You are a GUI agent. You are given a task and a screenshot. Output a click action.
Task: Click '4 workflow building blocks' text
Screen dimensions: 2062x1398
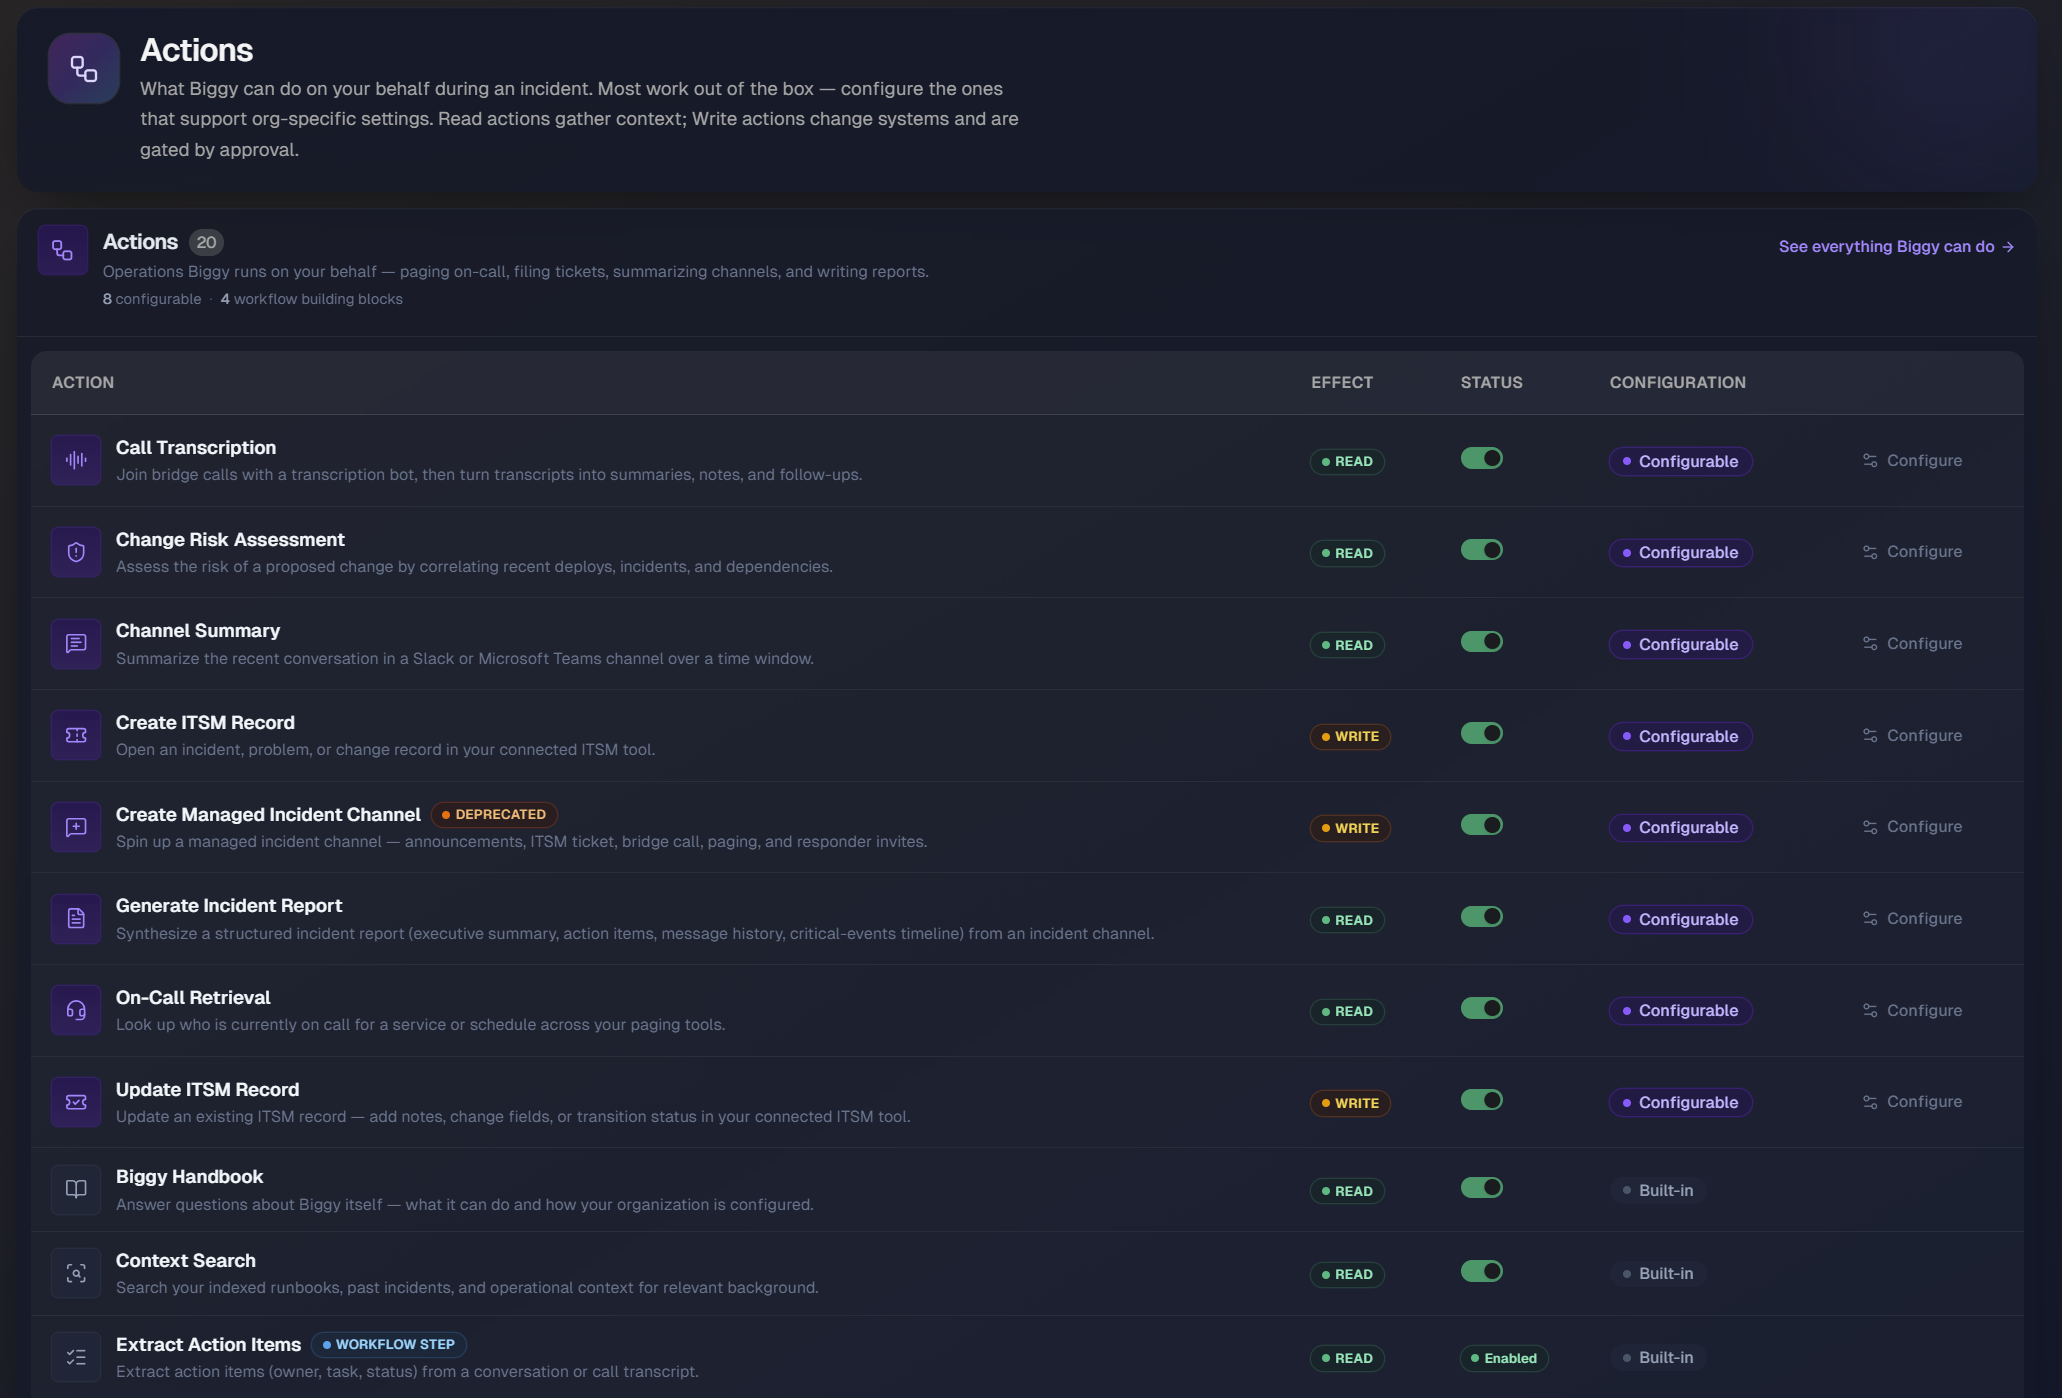pos(311,299)
